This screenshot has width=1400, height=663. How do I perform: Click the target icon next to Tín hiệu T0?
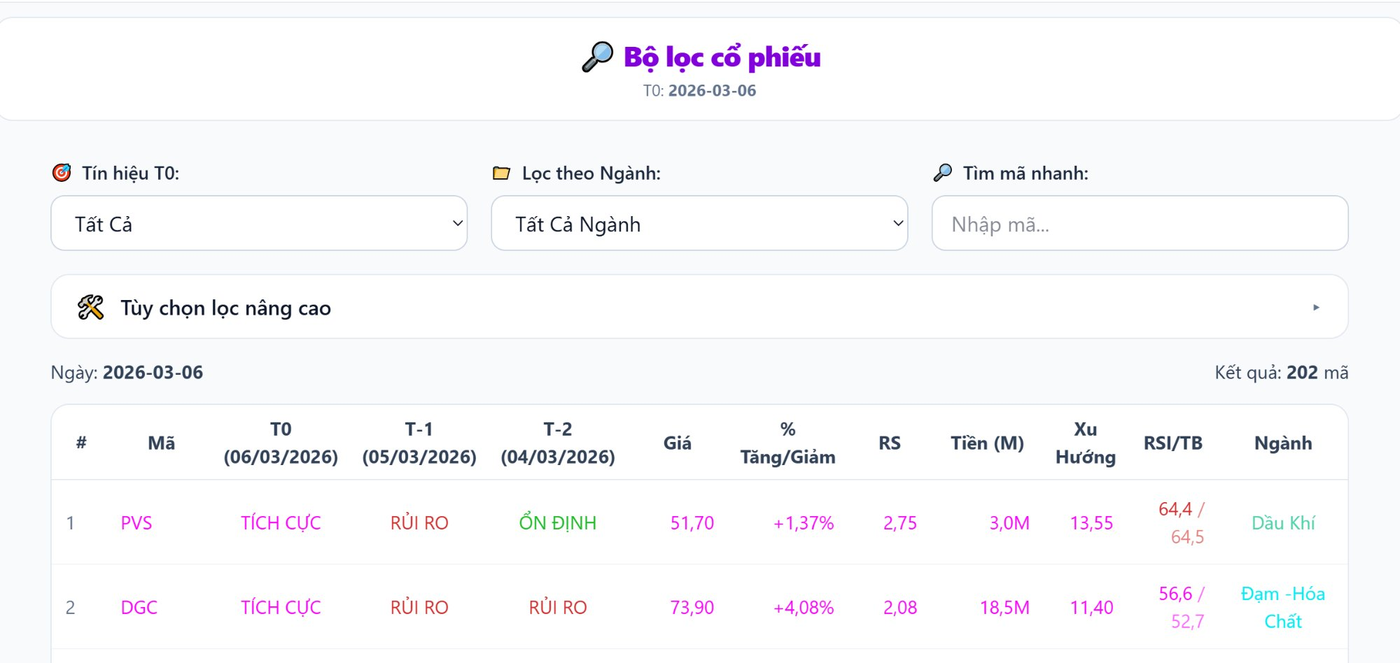[62, 173]
